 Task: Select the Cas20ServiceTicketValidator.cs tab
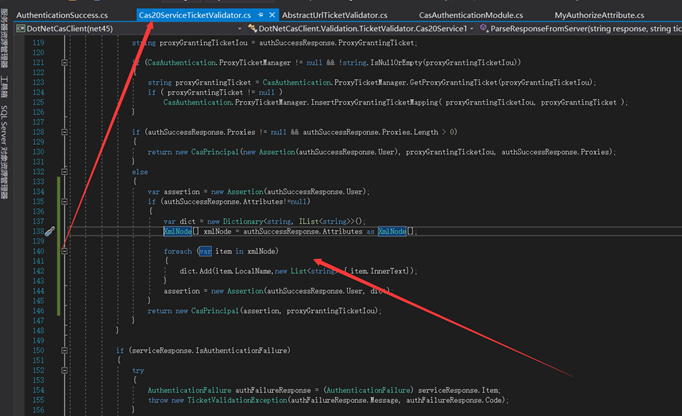tap(194, 15)
